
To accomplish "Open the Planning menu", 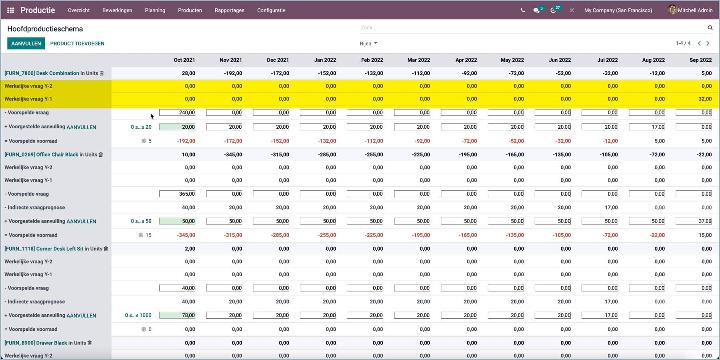I will 155,10.
